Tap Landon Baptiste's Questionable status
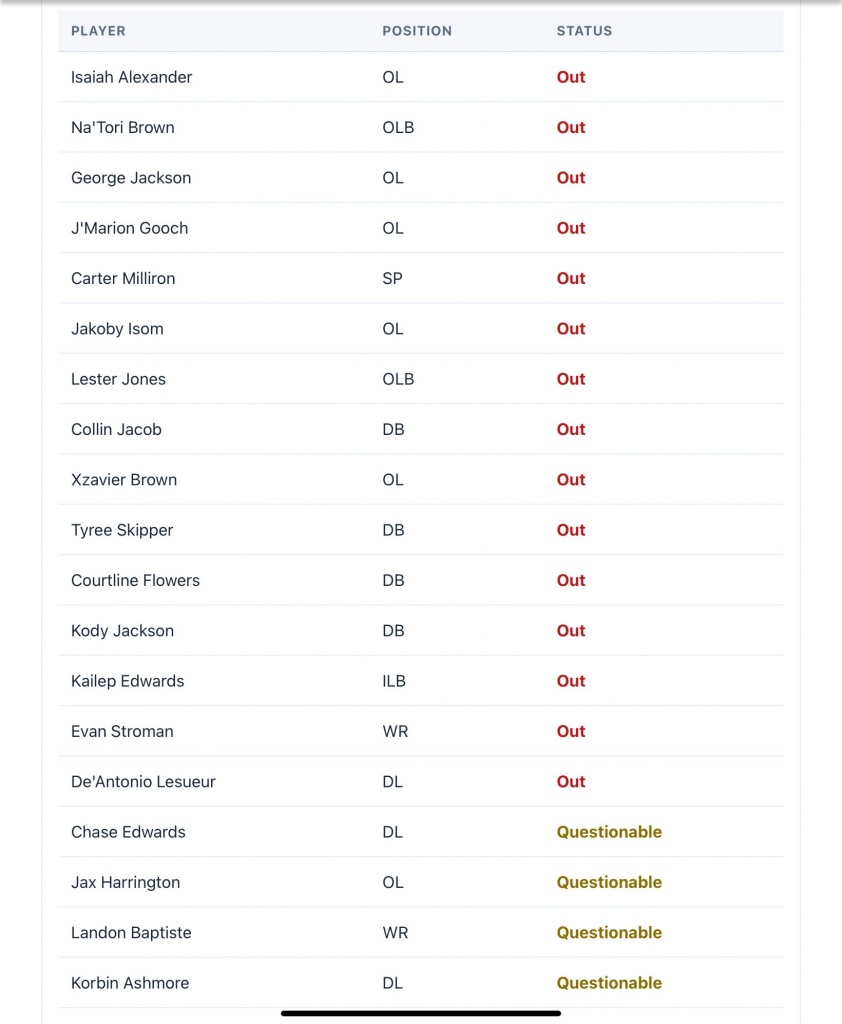The width and height of the screenshot is (842, 1024). (609, 933)
